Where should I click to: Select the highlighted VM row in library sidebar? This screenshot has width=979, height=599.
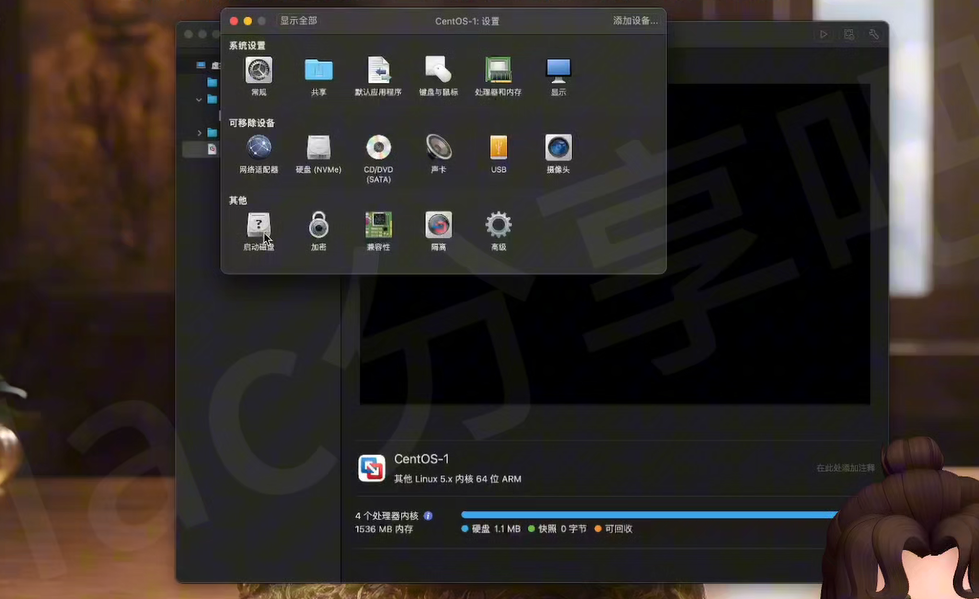[x=200, y=149]
